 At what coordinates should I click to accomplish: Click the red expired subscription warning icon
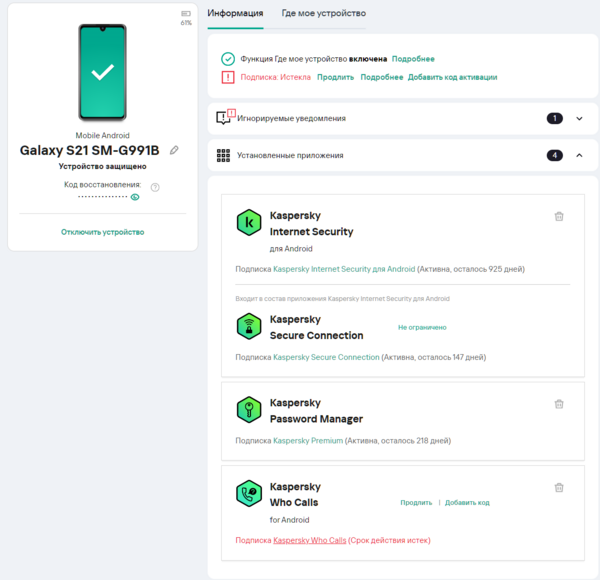pyautogui.click(x=228, y=77)
